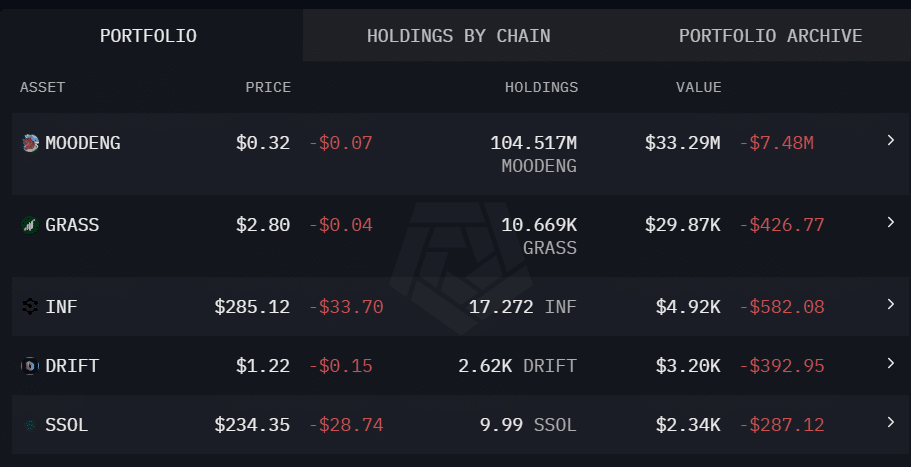Click the SSOL token icon
The width and height of the screenshot is (911, 467).
coord(30,425)
